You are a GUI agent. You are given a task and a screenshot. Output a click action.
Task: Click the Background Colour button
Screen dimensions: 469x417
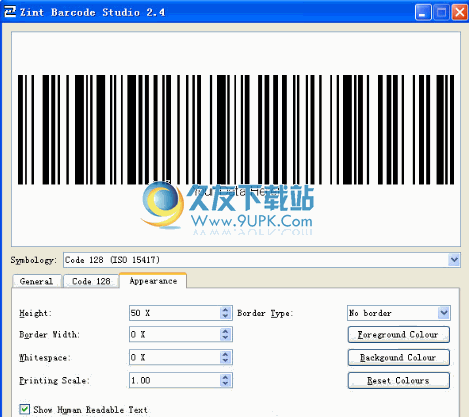tap(399, 357)
